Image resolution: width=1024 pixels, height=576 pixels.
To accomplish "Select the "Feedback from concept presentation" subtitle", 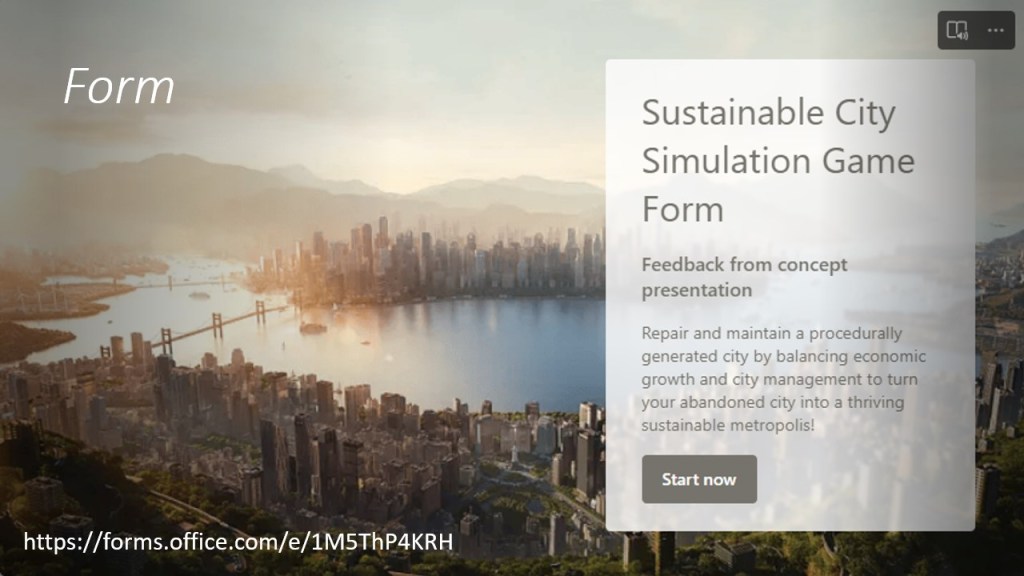I will 744,277.
